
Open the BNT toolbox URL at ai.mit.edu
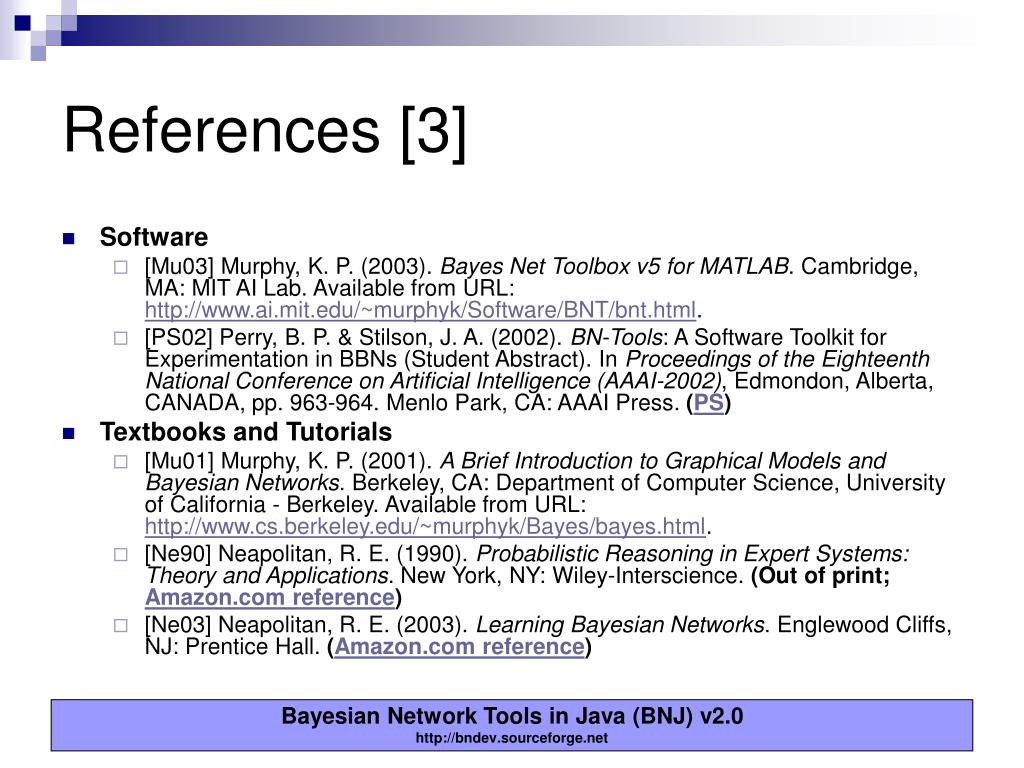point(421,310)
